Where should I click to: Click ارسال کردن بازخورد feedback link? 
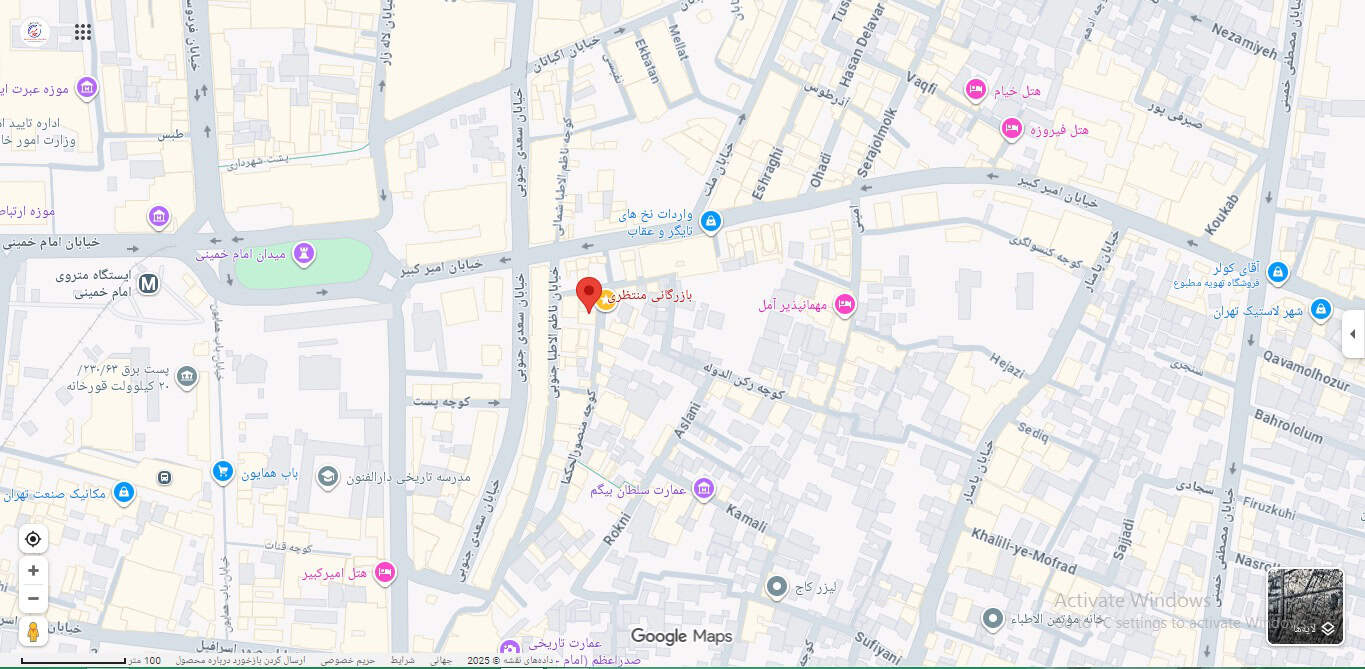(x=240, y=661)
